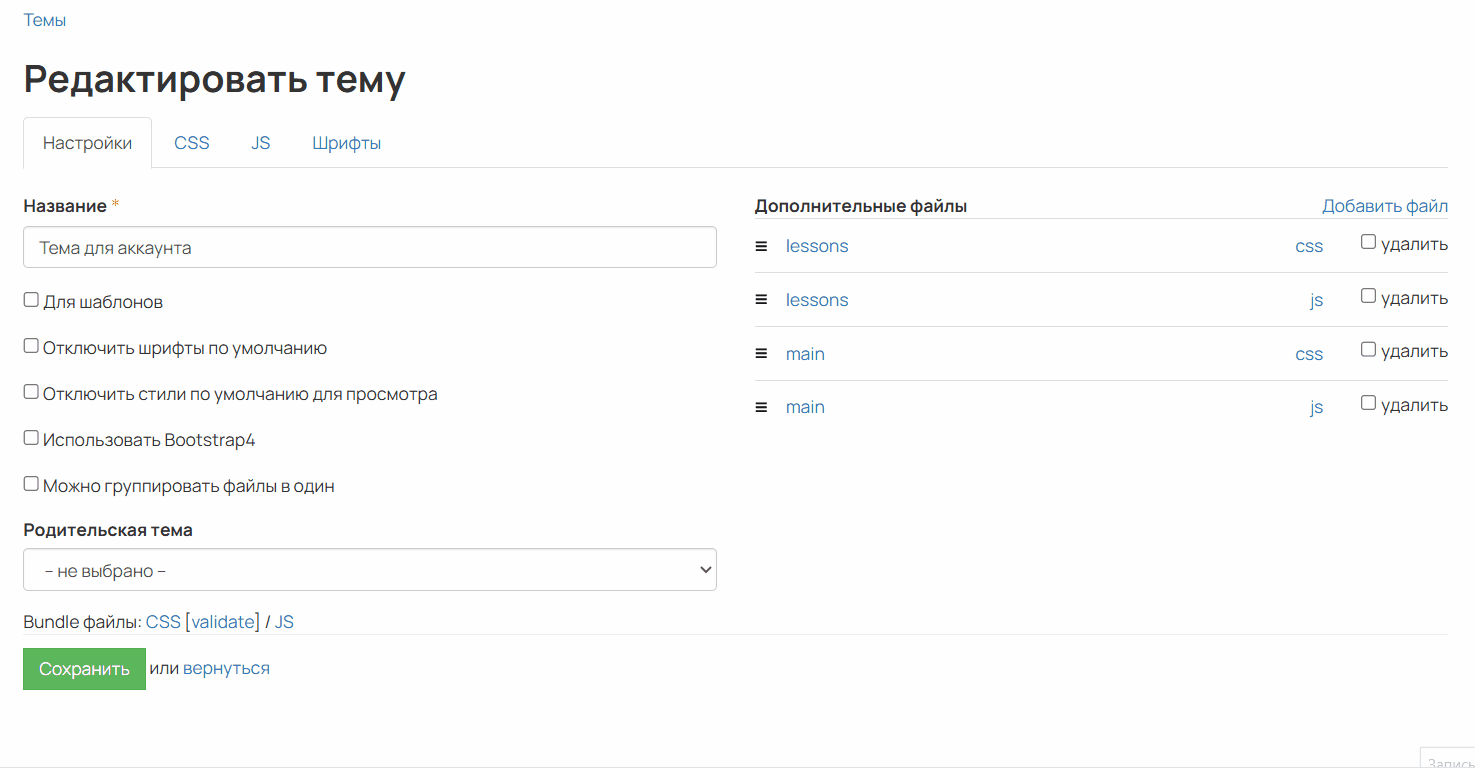Screen dimensions: 1475x768
Task: Check delete box for main js file
Action: point(1368,403)
